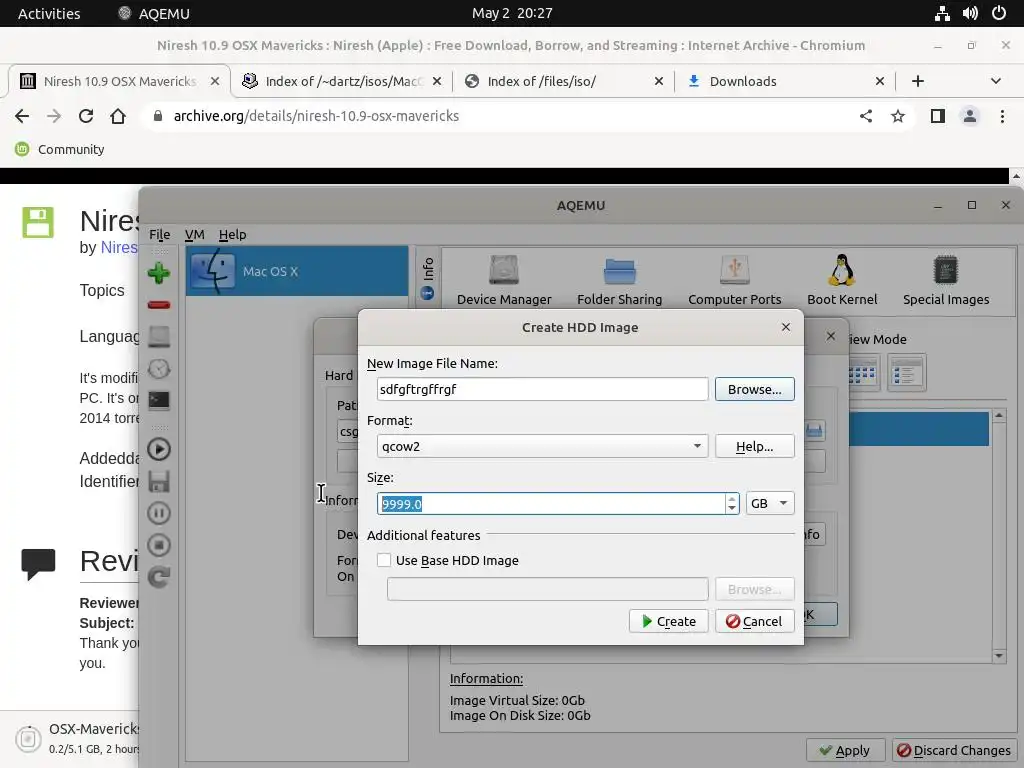This screenshot has height=768, width=1024.
Task: Open Chromium three-dot menu
Action: (x=1002, y=116)
